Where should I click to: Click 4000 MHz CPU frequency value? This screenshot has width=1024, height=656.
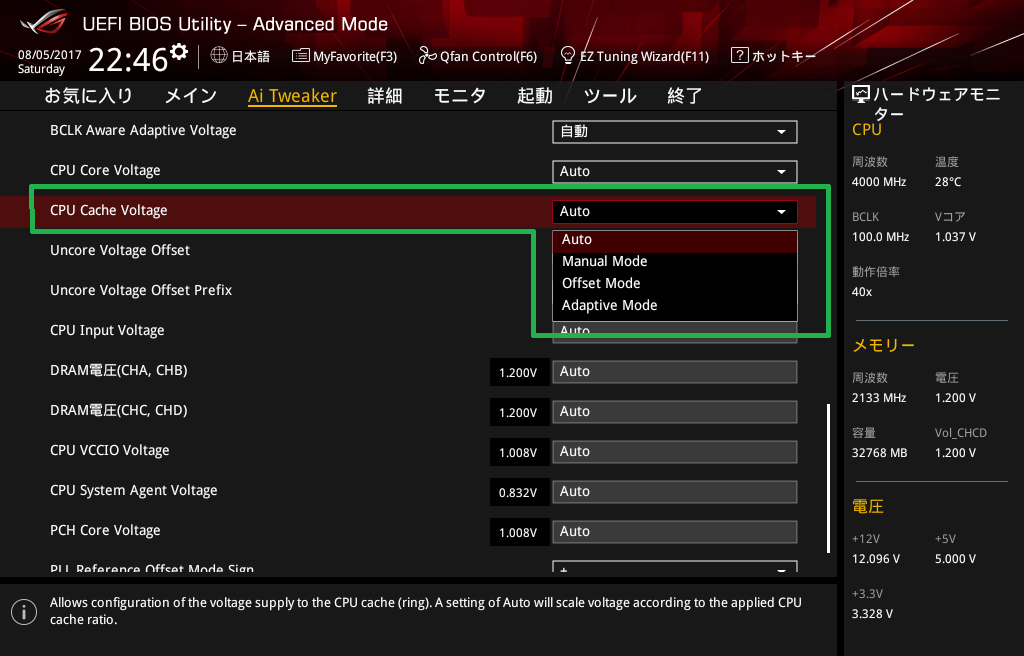(878, 182)
